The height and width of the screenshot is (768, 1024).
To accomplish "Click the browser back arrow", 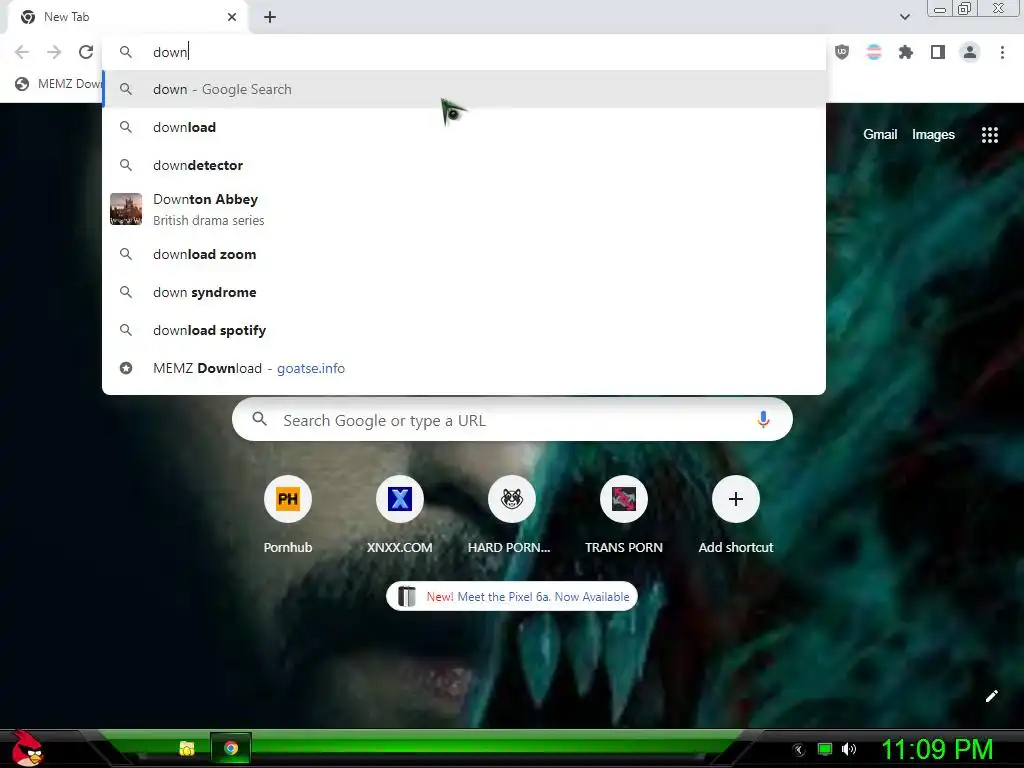I will coord(22,52).
